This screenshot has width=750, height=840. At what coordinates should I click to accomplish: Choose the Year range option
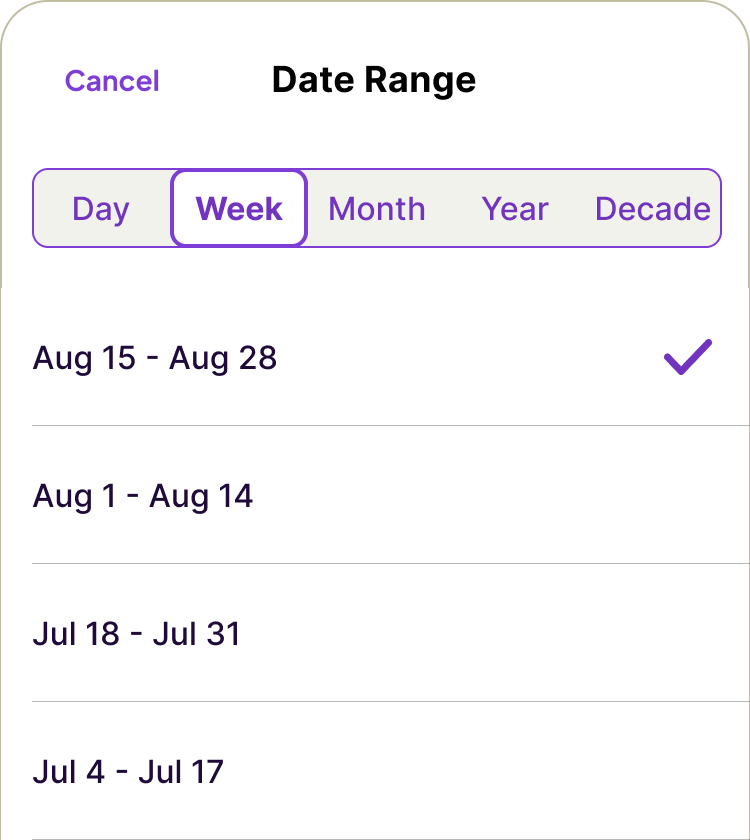point(515,209)
